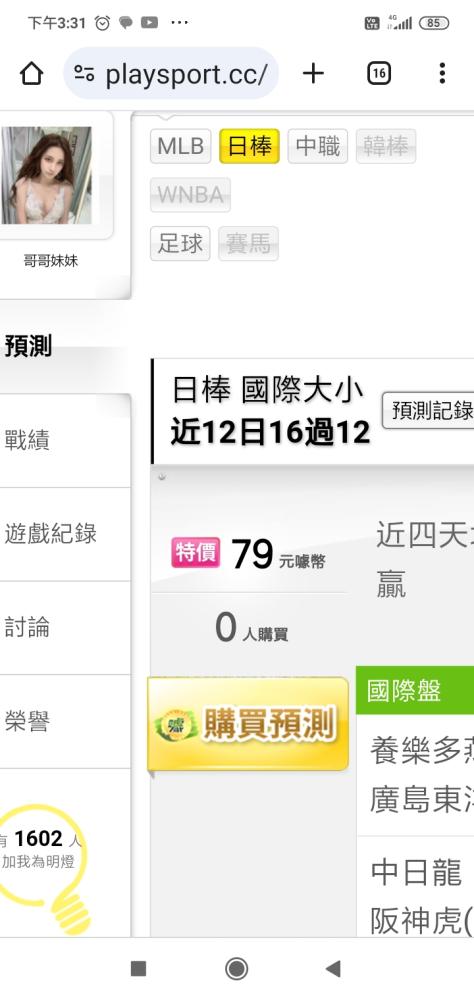Select the 足球 category tab
The width and height of the screenshot is (474, 1000).
click(180, 244)
